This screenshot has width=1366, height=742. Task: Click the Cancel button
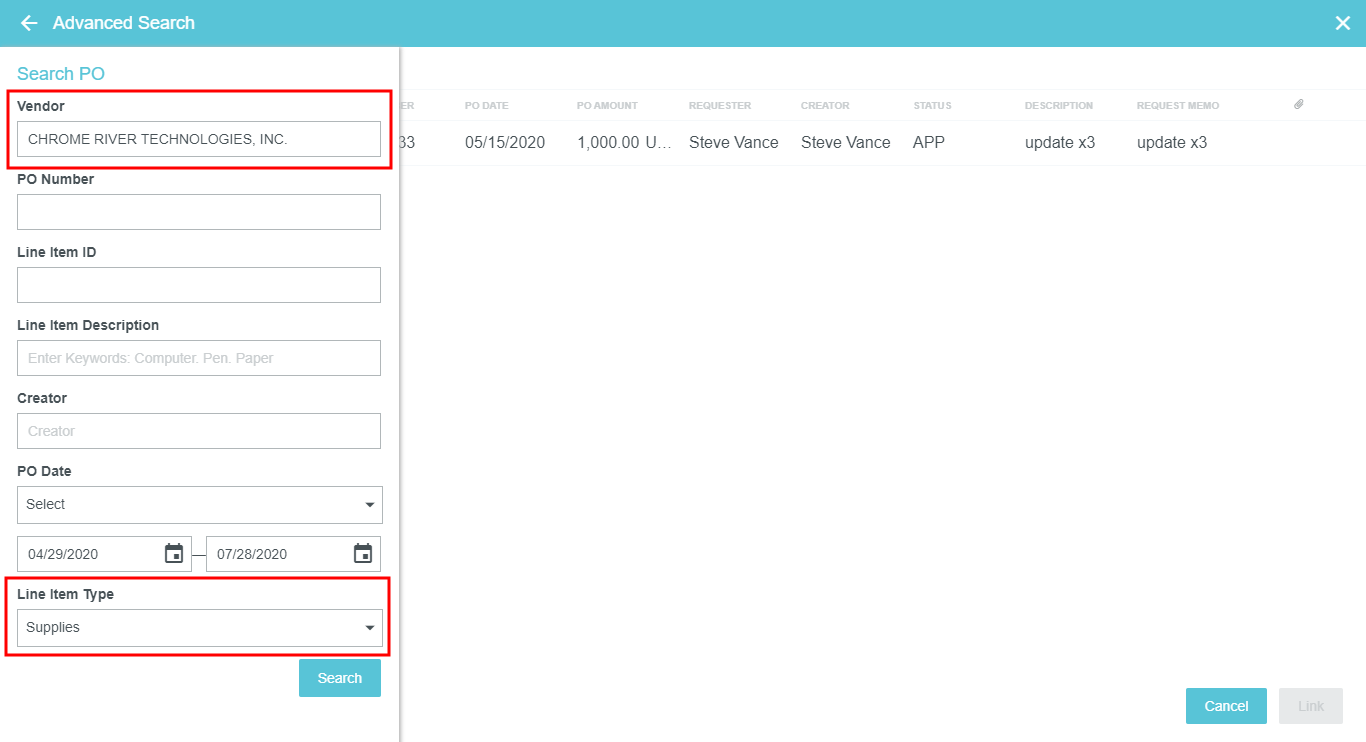coord(1226,706)
